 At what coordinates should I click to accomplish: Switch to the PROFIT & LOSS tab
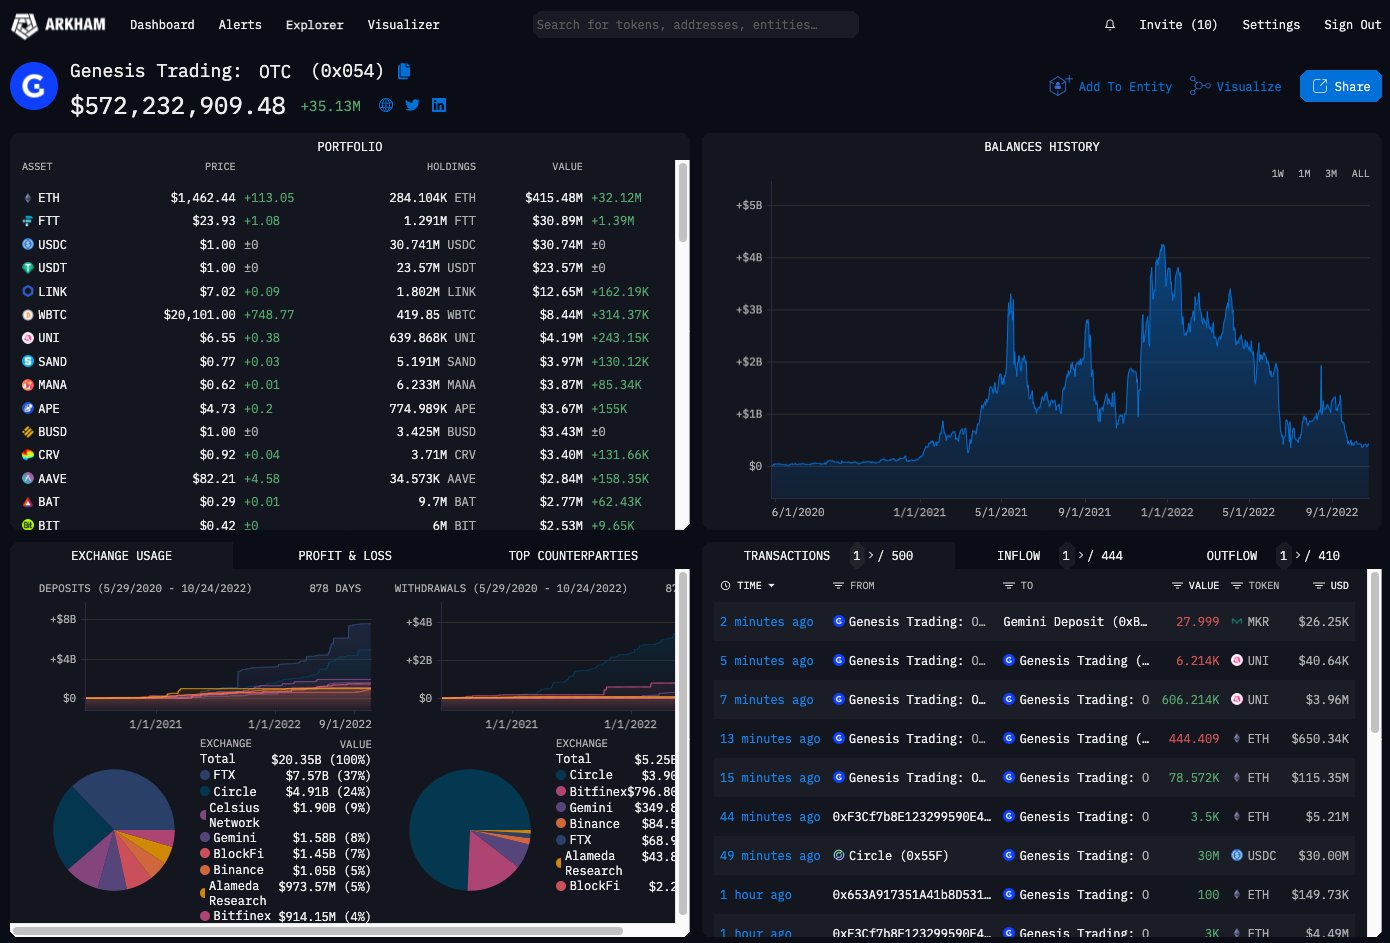tap(345, 555)
